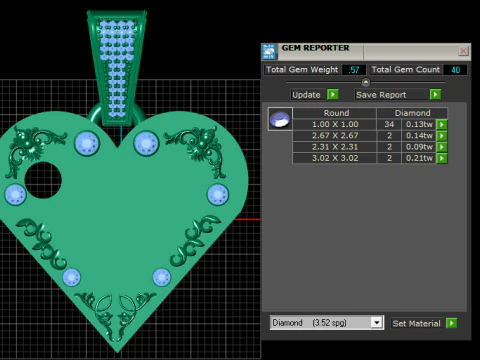The width and height of the screenshot is (480, 360).
Task: Click the 0.09tw weight cell
Action: pos(419,147)
